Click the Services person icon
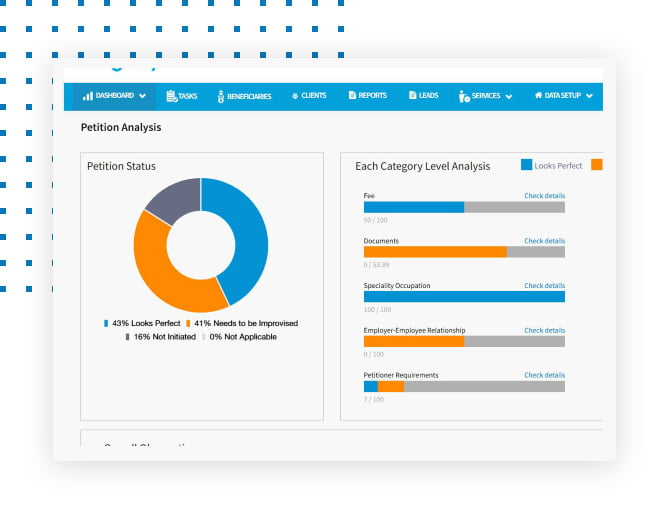Screen dimensions: 660x508 pyautogui.click(x=464, y=96)
